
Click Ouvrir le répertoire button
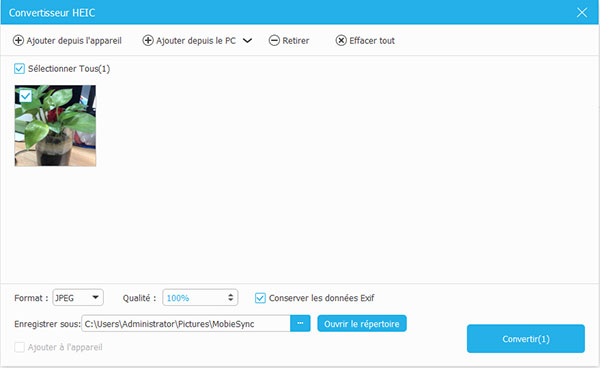click(362, 324)
